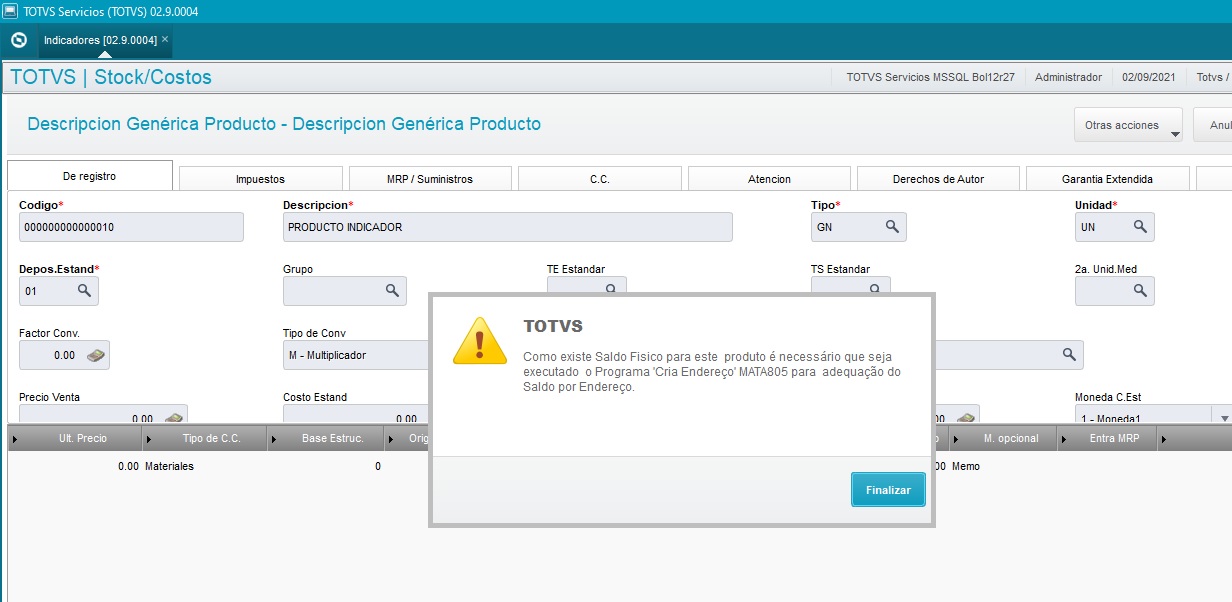The image size is (1232, 602).
Task: Click the arrow before Entra MRP column
Action: click(x=1064, y=439)
